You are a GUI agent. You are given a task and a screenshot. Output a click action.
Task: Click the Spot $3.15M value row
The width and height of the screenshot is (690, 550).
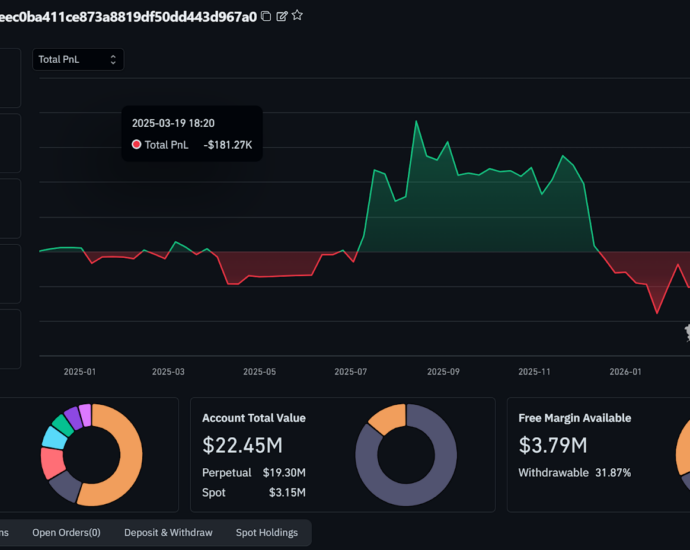[253, 492]
